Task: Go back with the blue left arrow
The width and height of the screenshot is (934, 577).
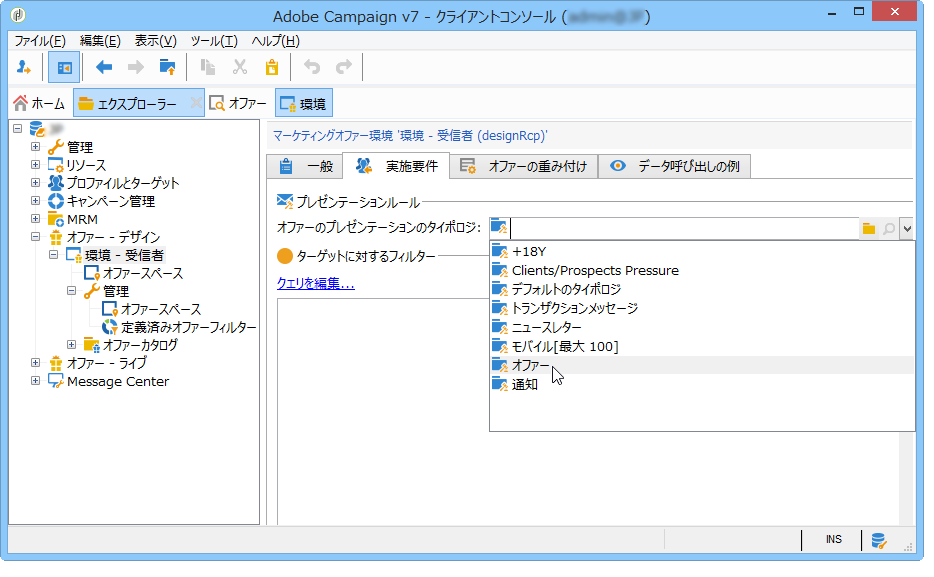Action: (104, 67)
